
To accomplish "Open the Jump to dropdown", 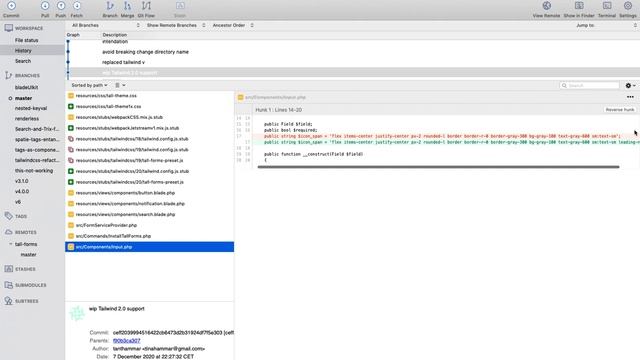I will tap(606, 25).
